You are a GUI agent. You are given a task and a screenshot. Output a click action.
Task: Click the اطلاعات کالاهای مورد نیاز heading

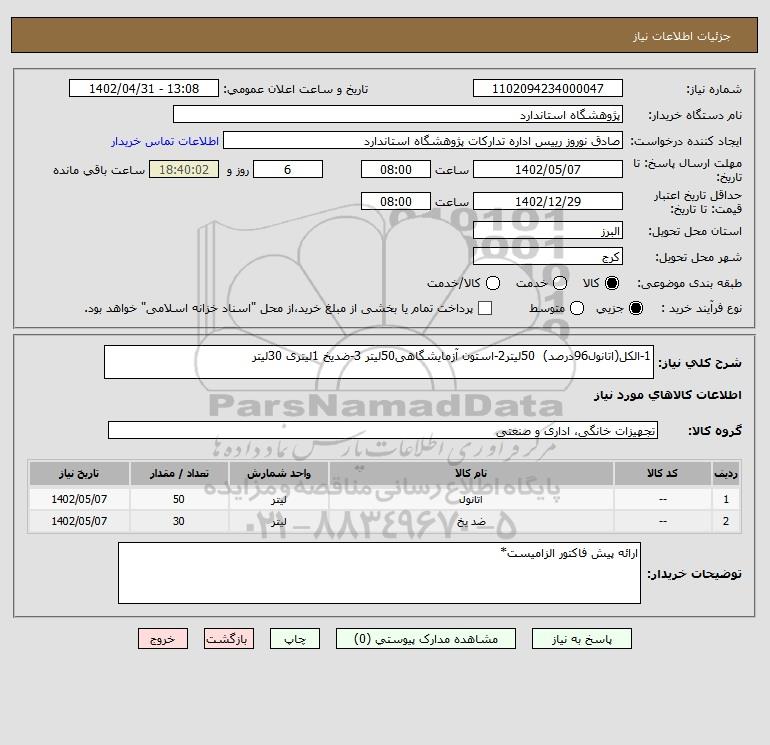(x=668, y=395)
